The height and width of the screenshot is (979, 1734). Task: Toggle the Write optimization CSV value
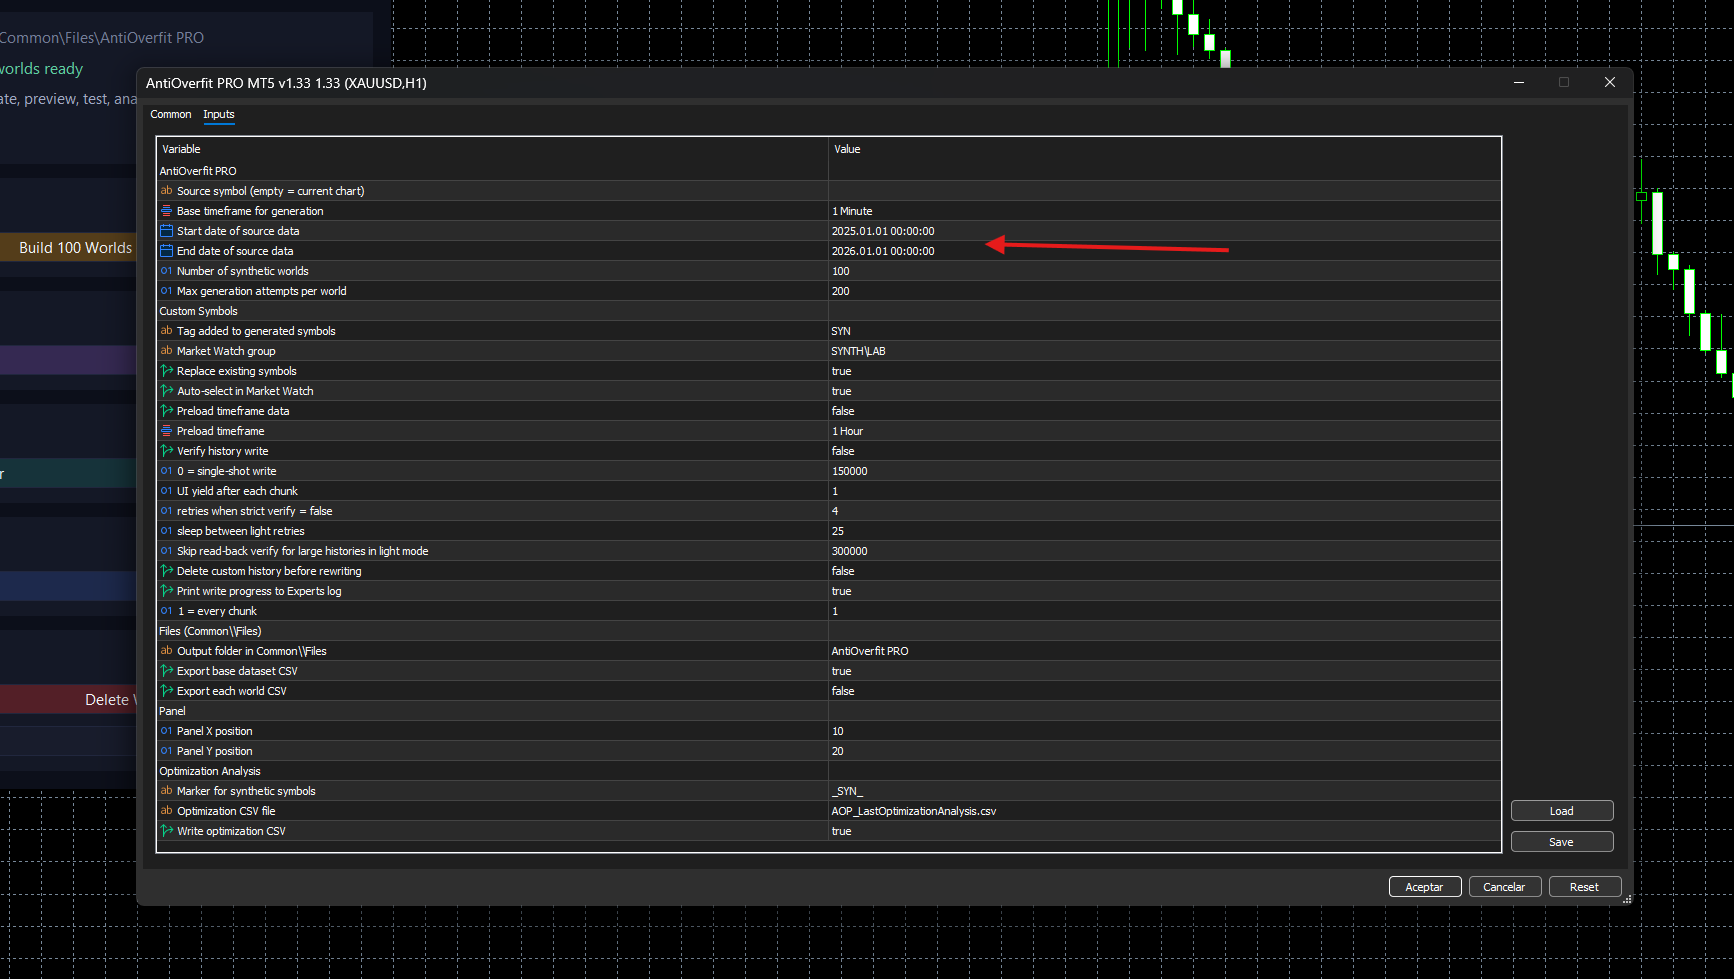pyautogui.click(x=1164, y=831)
